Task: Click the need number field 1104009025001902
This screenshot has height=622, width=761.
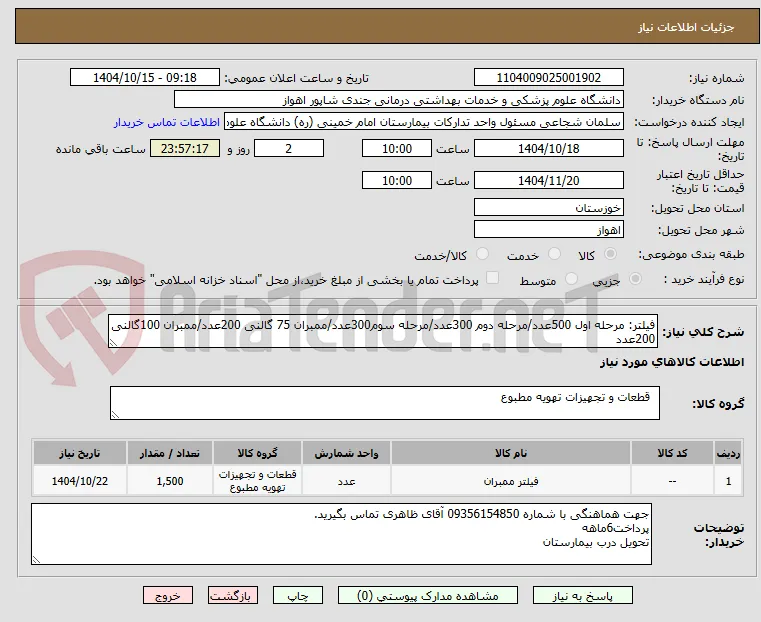Action: click(548, 78)
